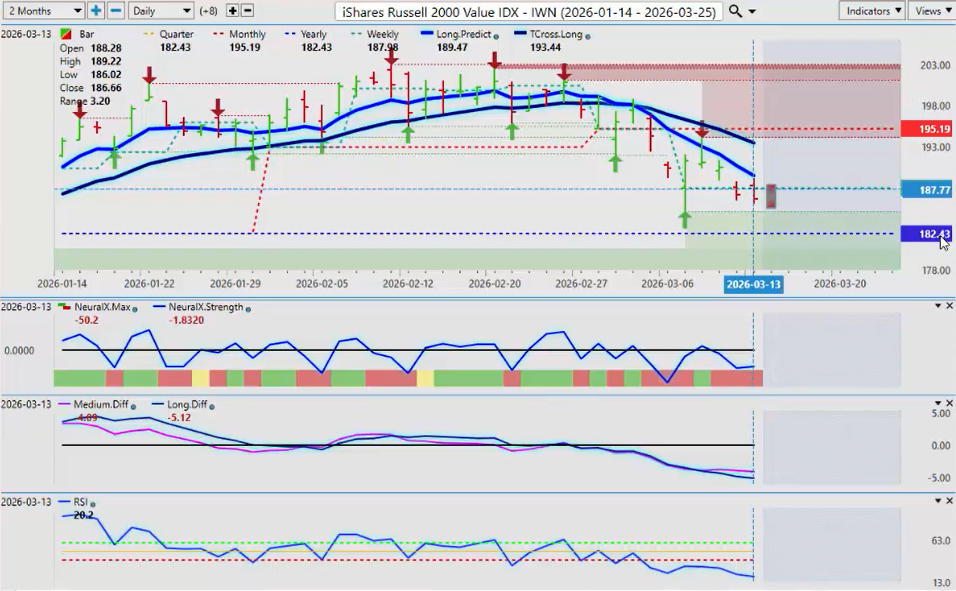
Task: Click the black minus bar spacing button
Action: (x=247, y=10)
